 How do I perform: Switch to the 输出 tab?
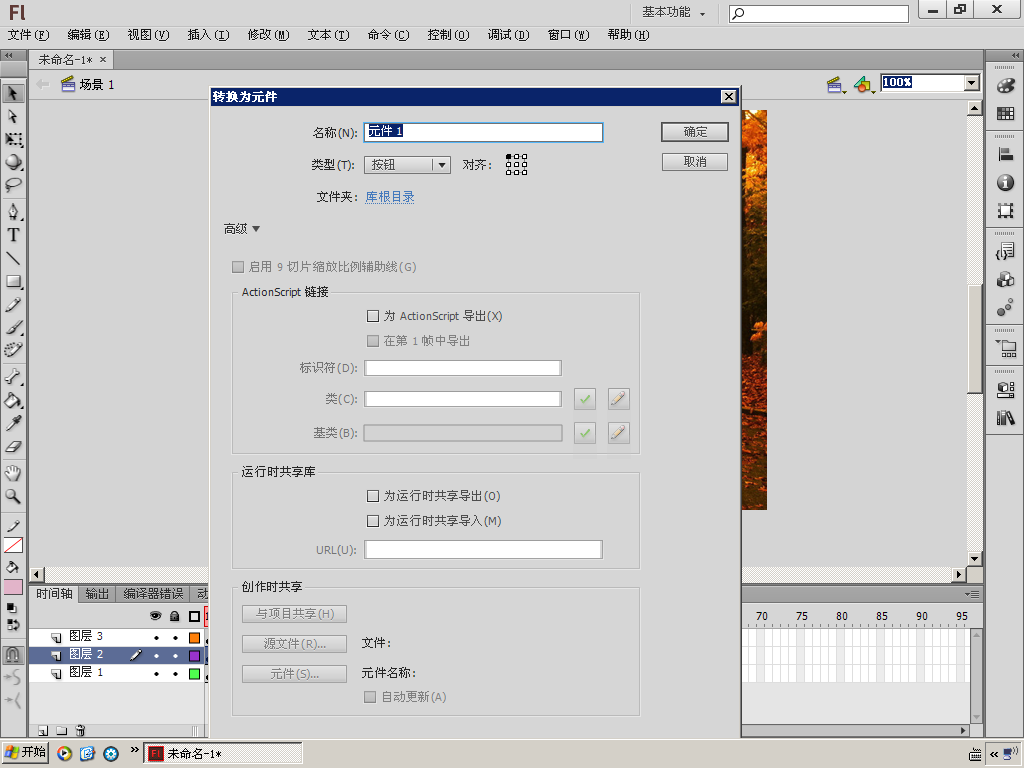[x=97, y=594]
